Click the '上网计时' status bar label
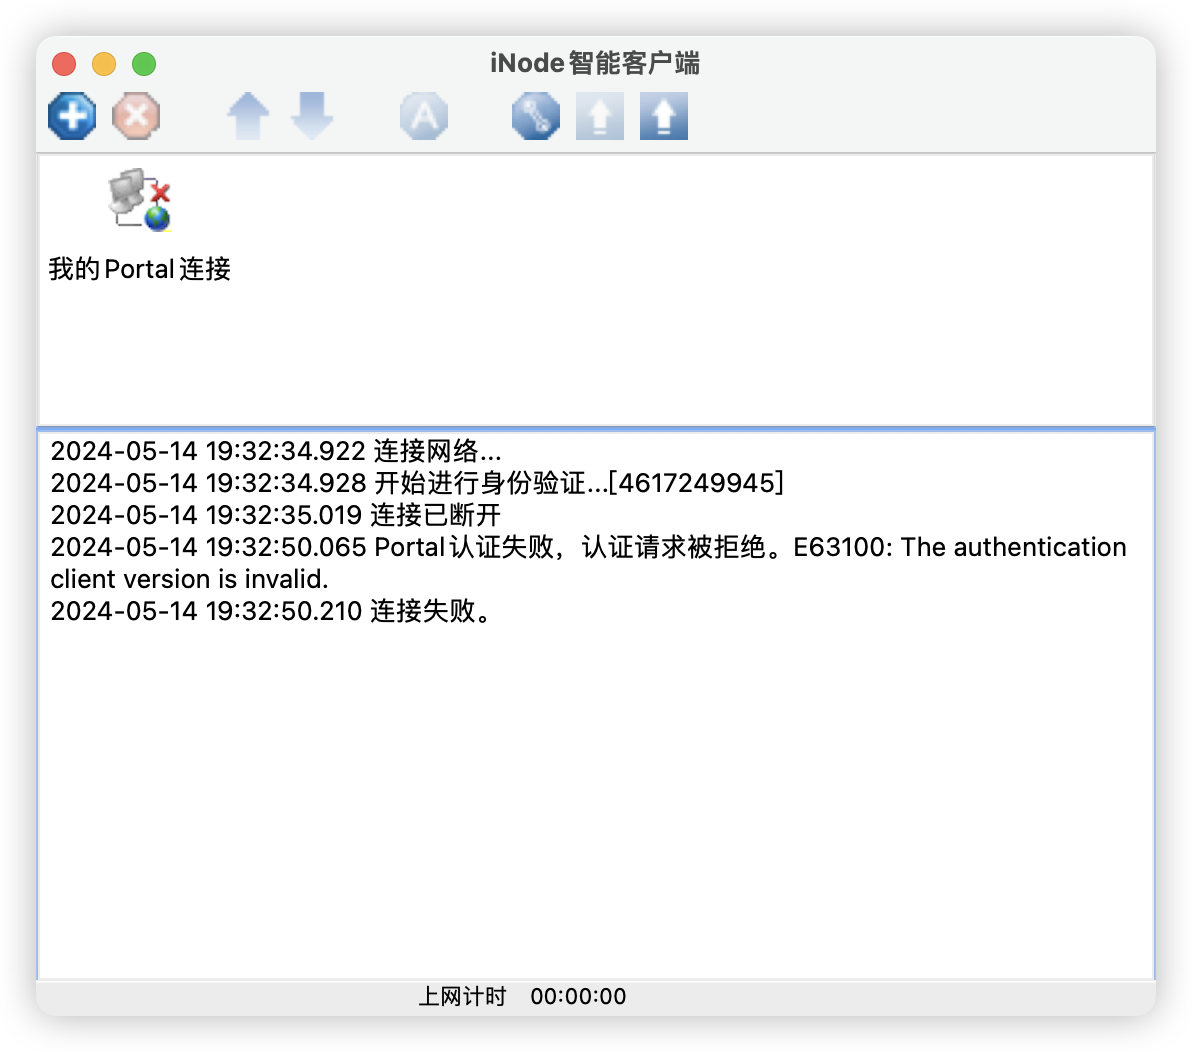Image resolution: width=1192 pixels, height=1052 pixels. point(462,997)
